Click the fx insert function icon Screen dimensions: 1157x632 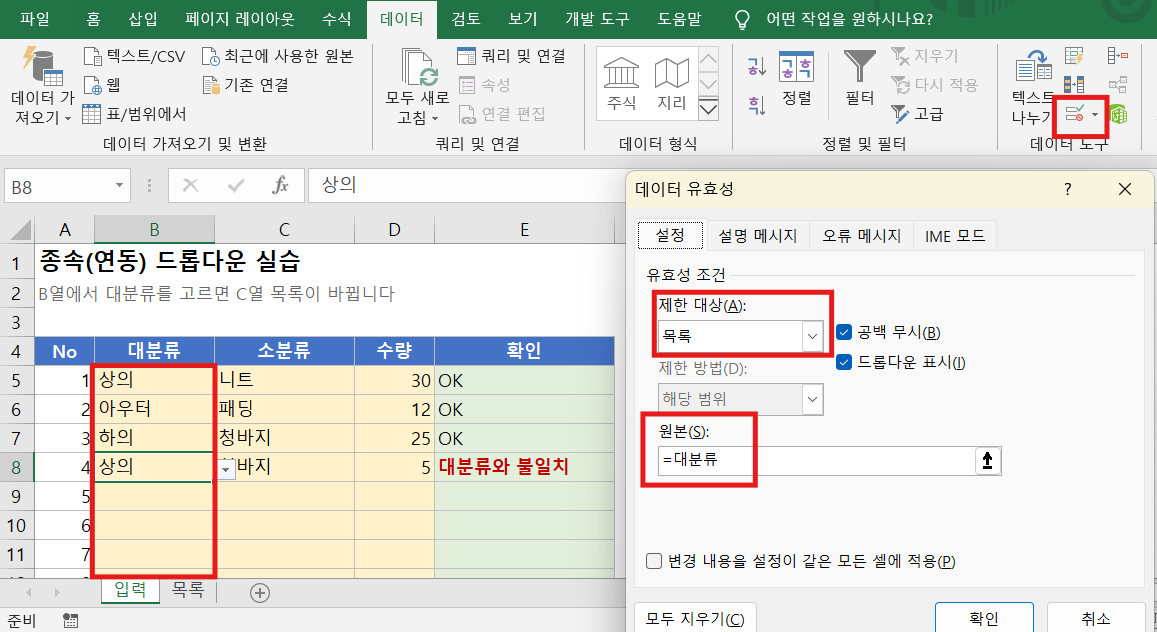point(280,185)
